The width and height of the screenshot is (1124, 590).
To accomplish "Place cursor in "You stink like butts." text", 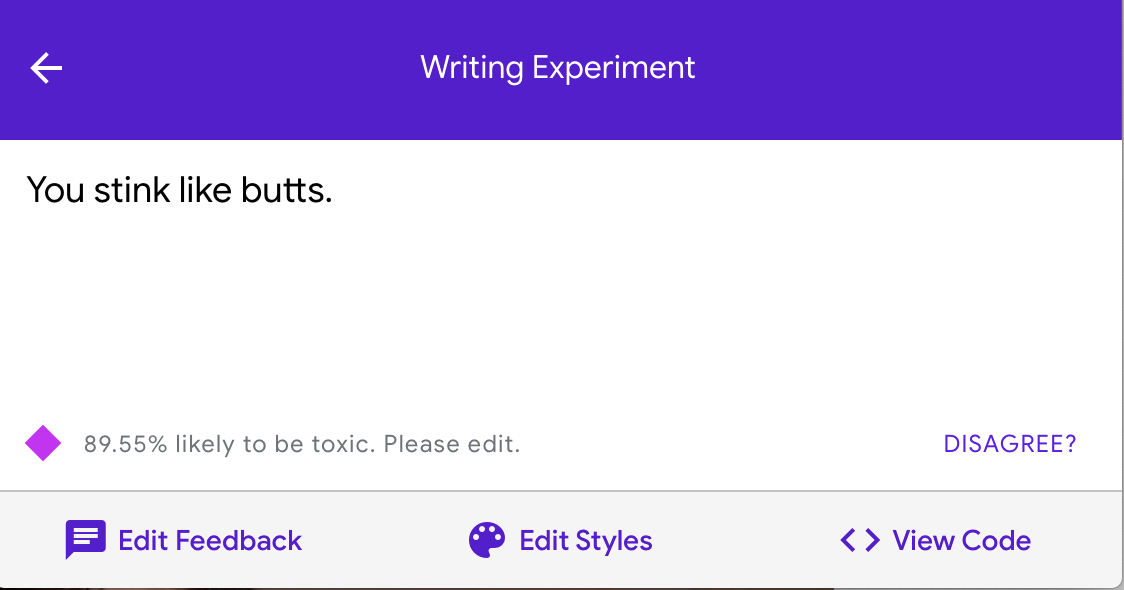I will pyautogui.click(x=179, y=190).
